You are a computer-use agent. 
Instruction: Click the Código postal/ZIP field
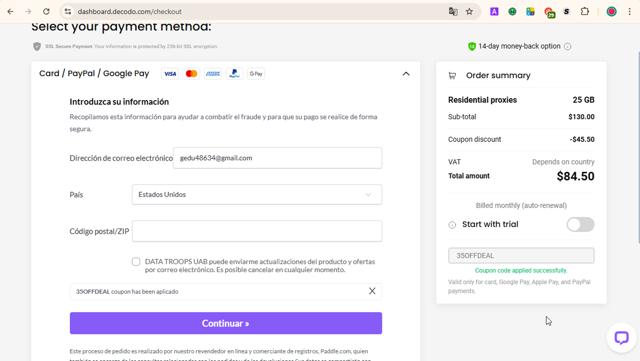(x=257, y=231)
